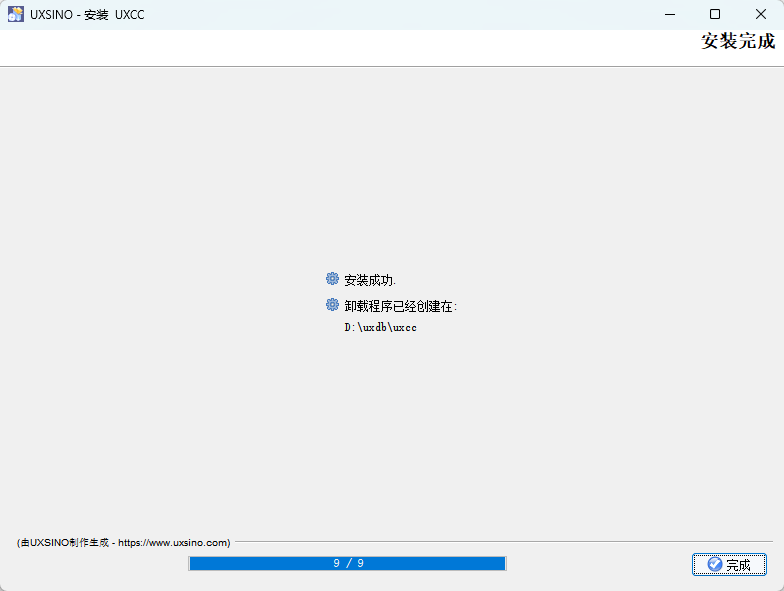
Task: Click the blue checkmark icon on 完成 button
Action: pos(714,564)
